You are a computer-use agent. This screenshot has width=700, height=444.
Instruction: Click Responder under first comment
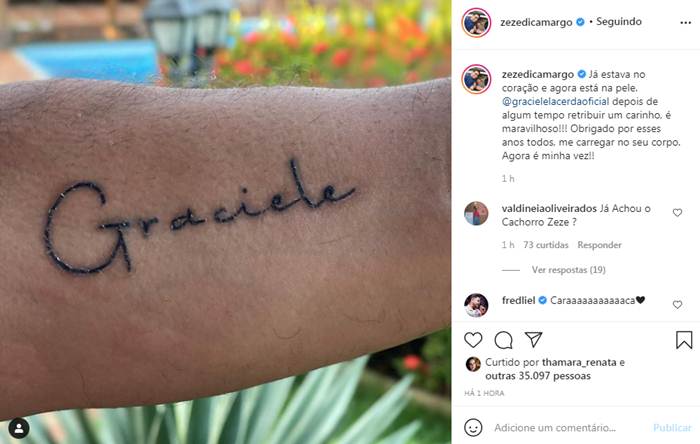(599, 245)
